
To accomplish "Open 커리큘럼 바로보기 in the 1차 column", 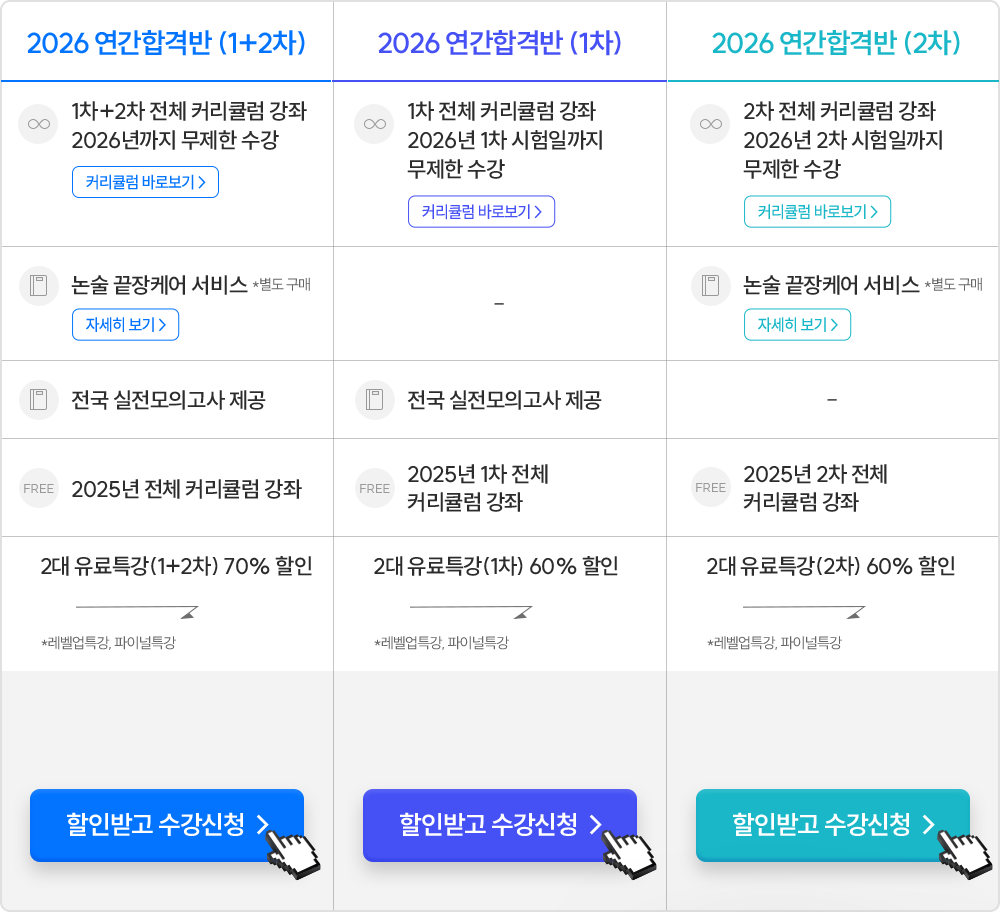I will [481, 212].
